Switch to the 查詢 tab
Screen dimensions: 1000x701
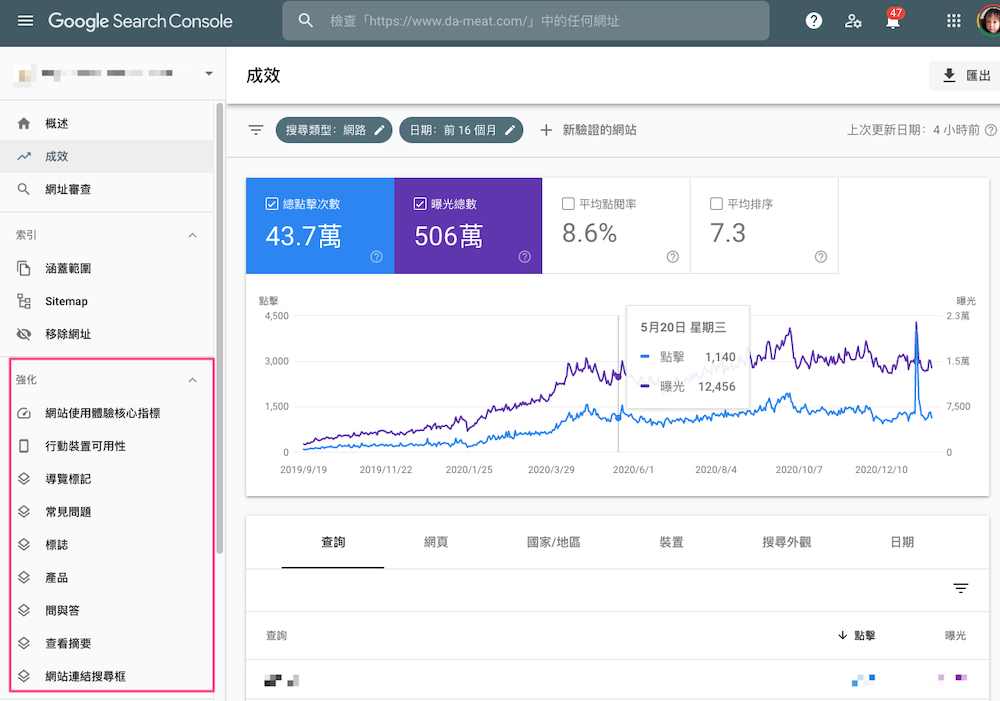click(333, 542)
